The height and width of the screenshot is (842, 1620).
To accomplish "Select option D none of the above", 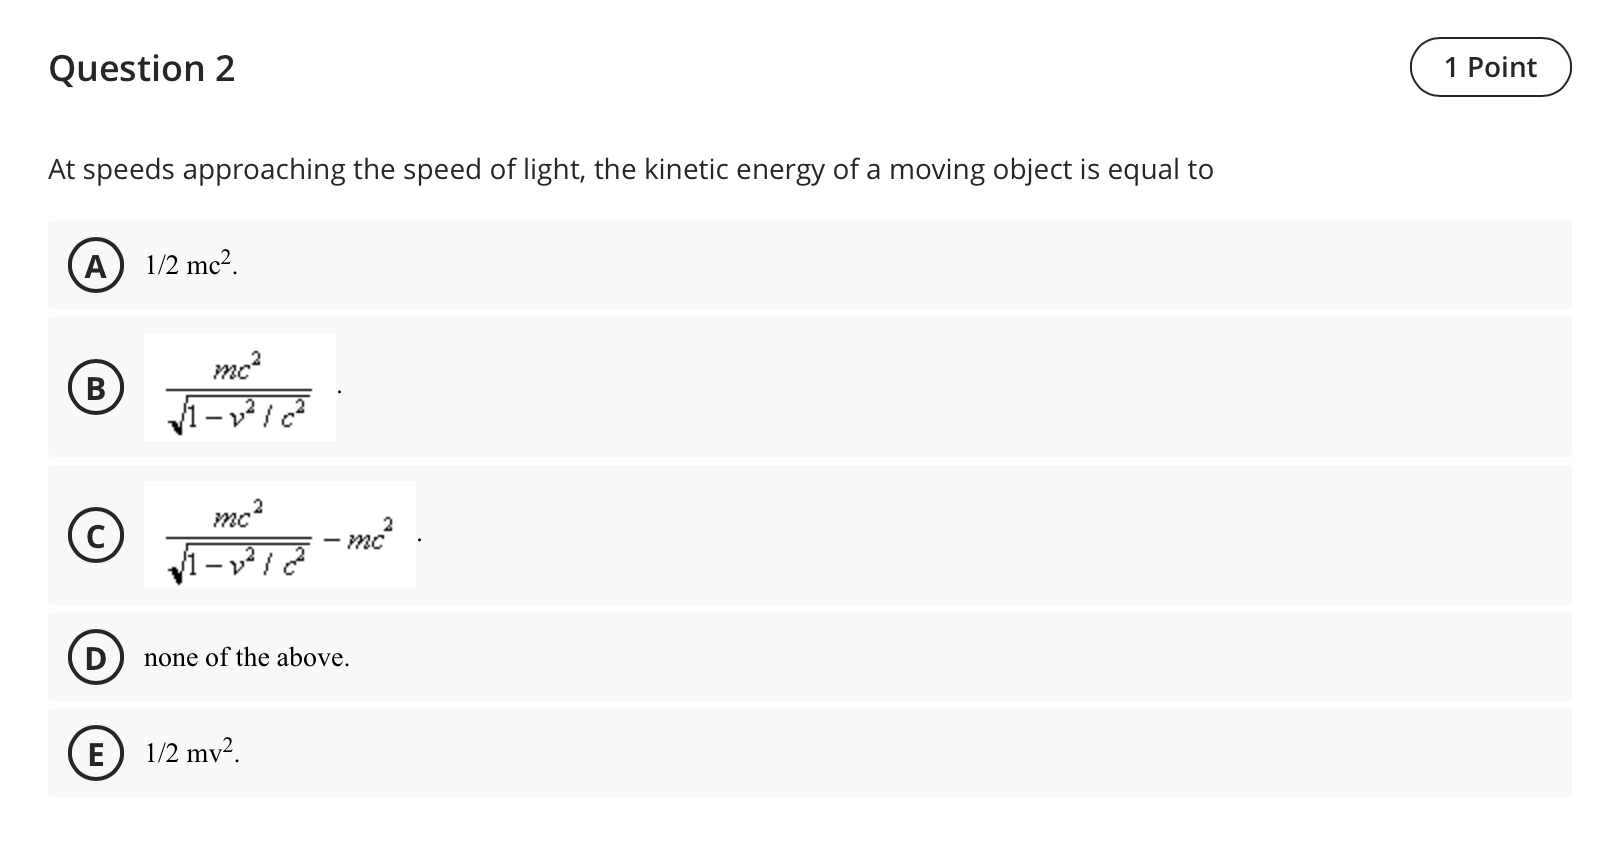I will 95,658.
